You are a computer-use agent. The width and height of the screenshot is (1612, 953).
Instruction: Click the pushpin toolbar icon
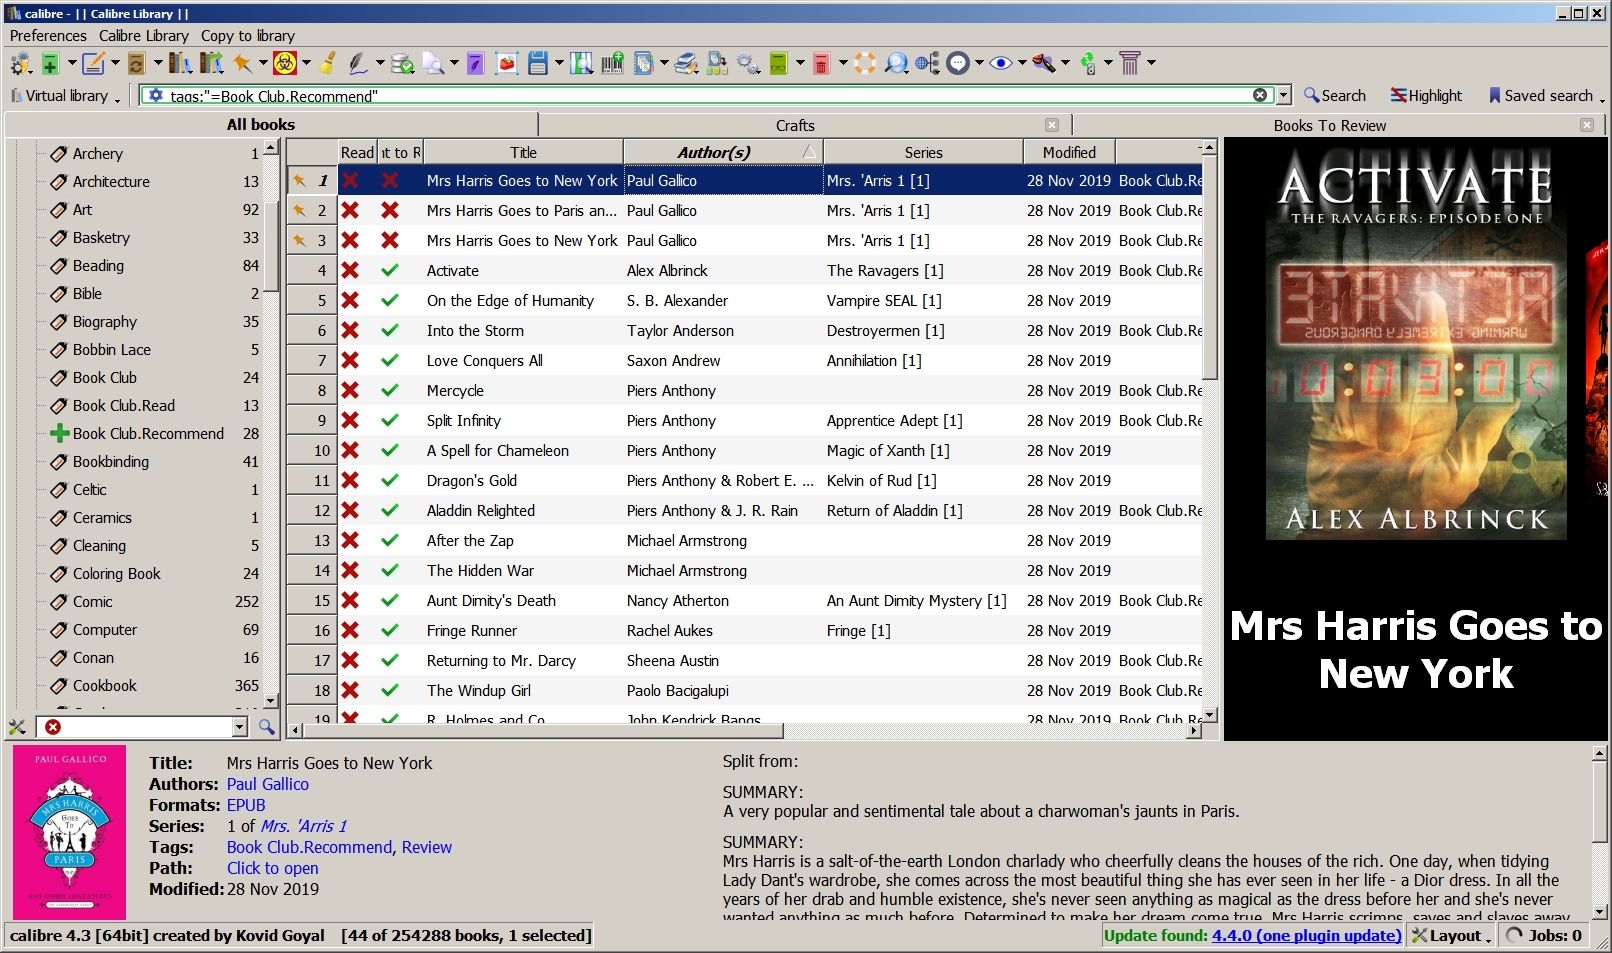(242, 64)
